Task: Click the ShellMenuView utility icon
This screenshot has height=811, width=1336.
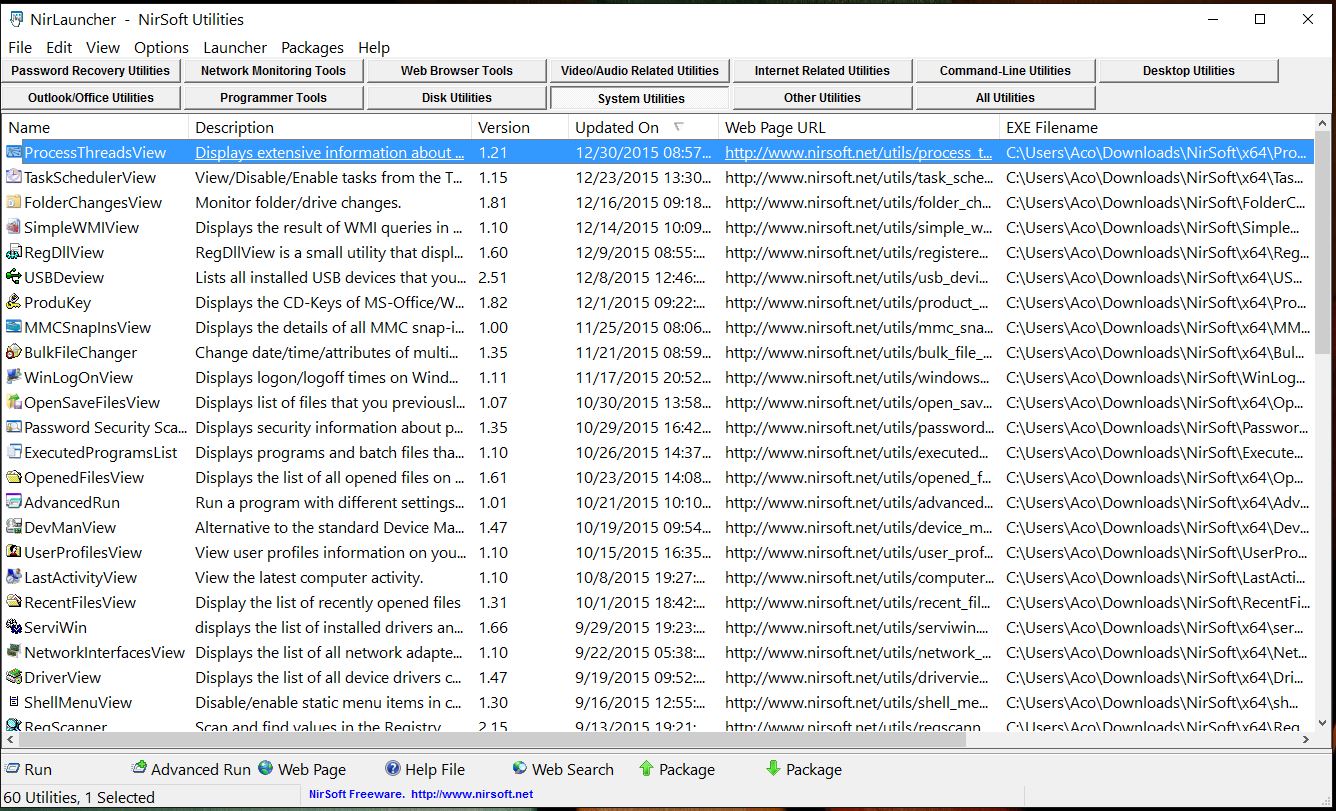Action: [14, 702]
